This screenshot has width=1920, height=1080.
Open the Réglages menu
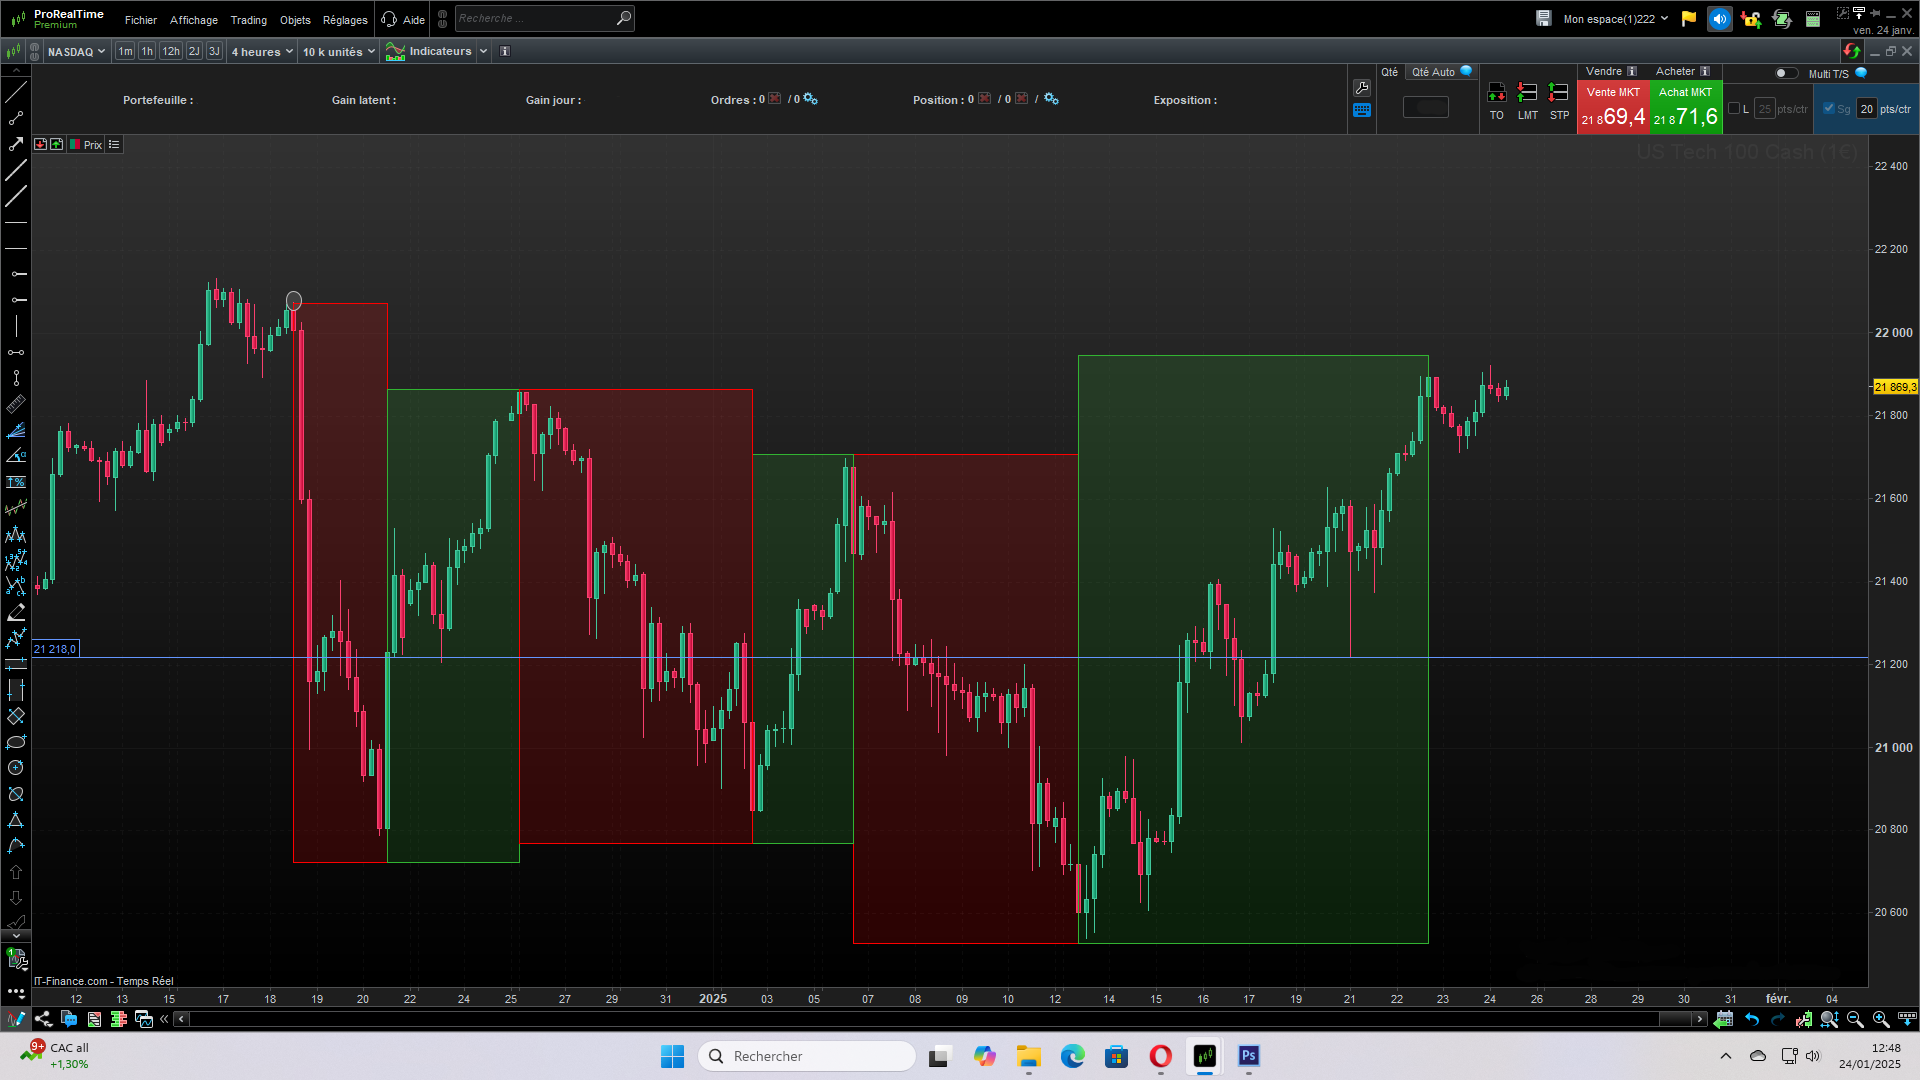[345, 20]
